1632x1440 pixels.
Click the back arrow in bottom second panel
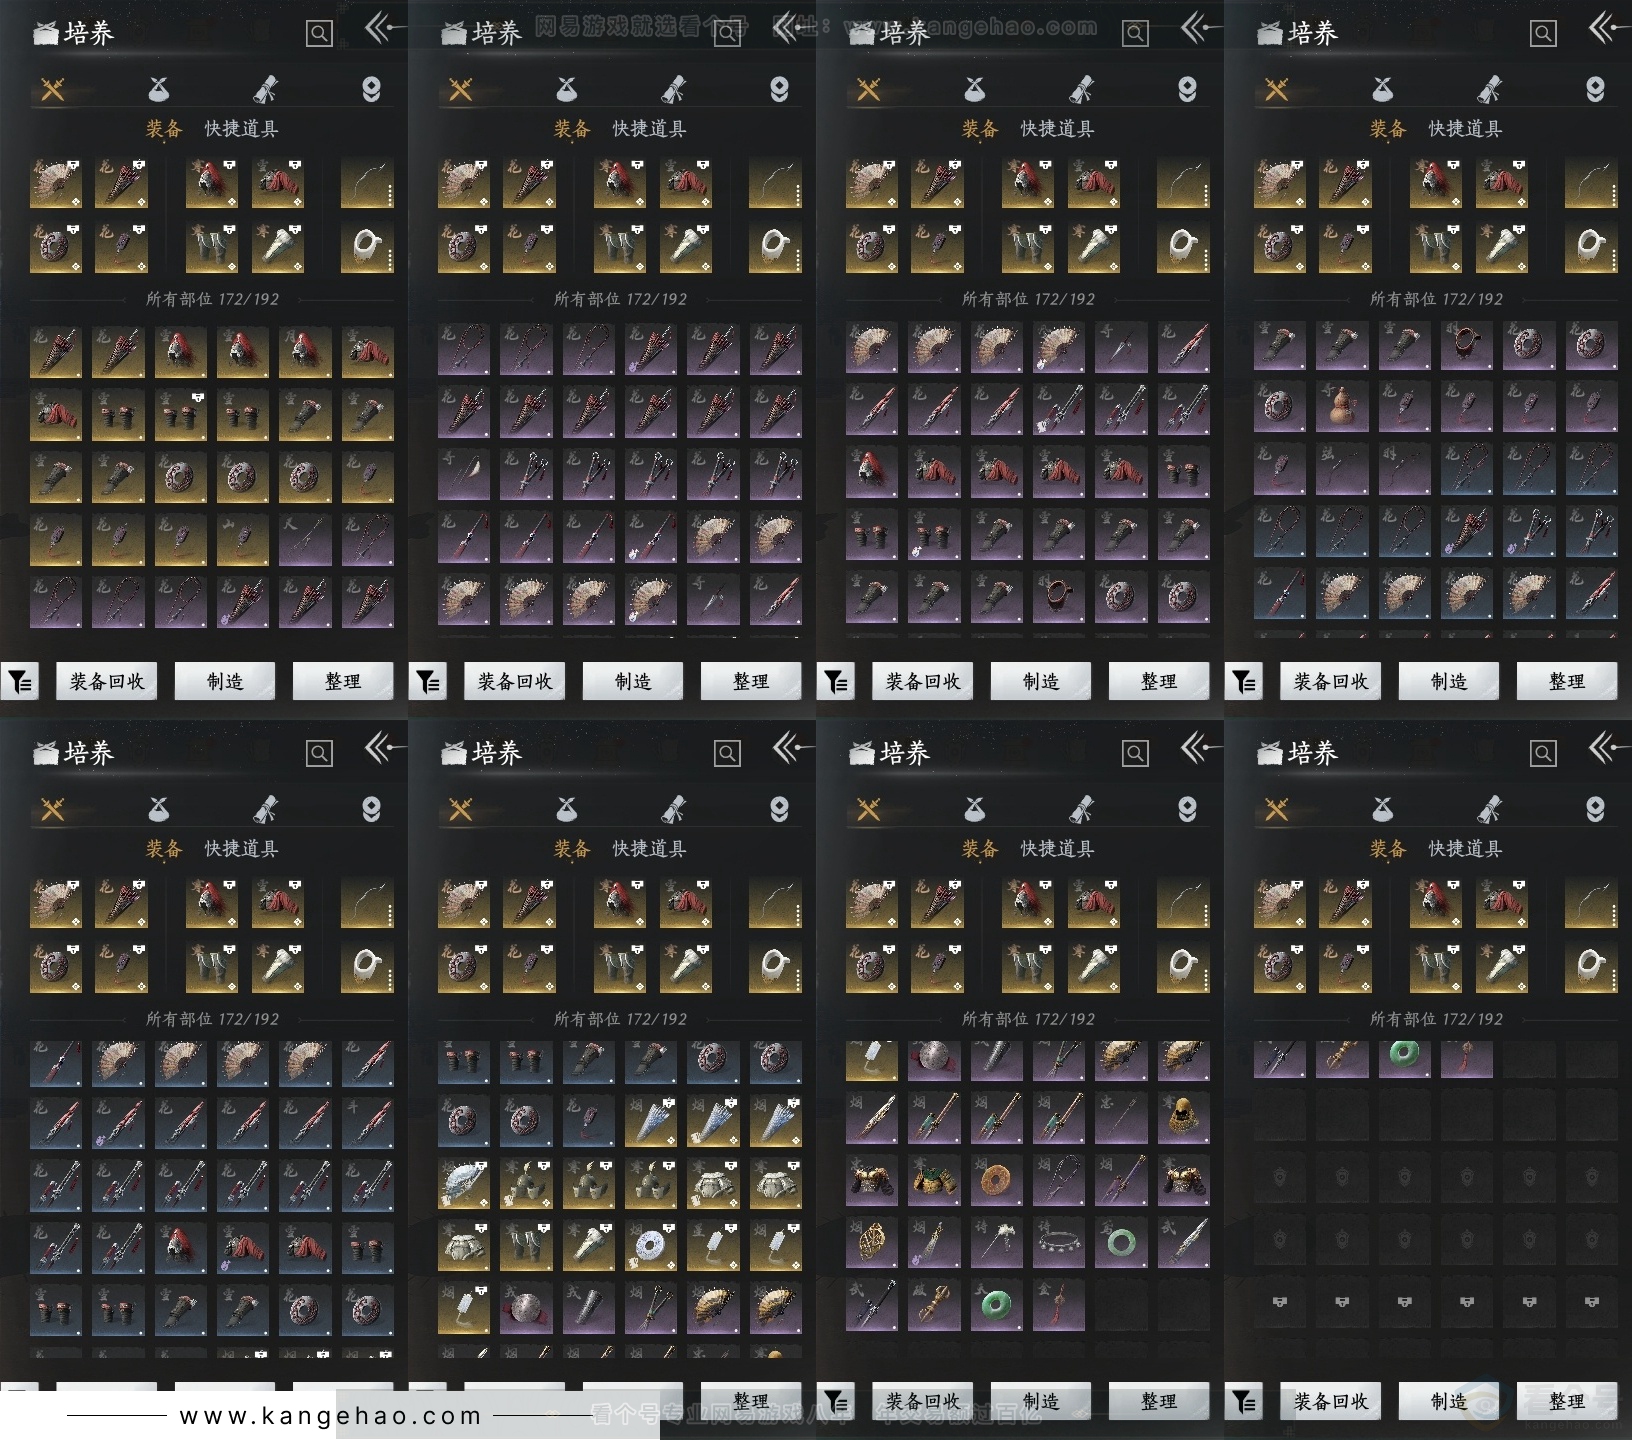790,748
